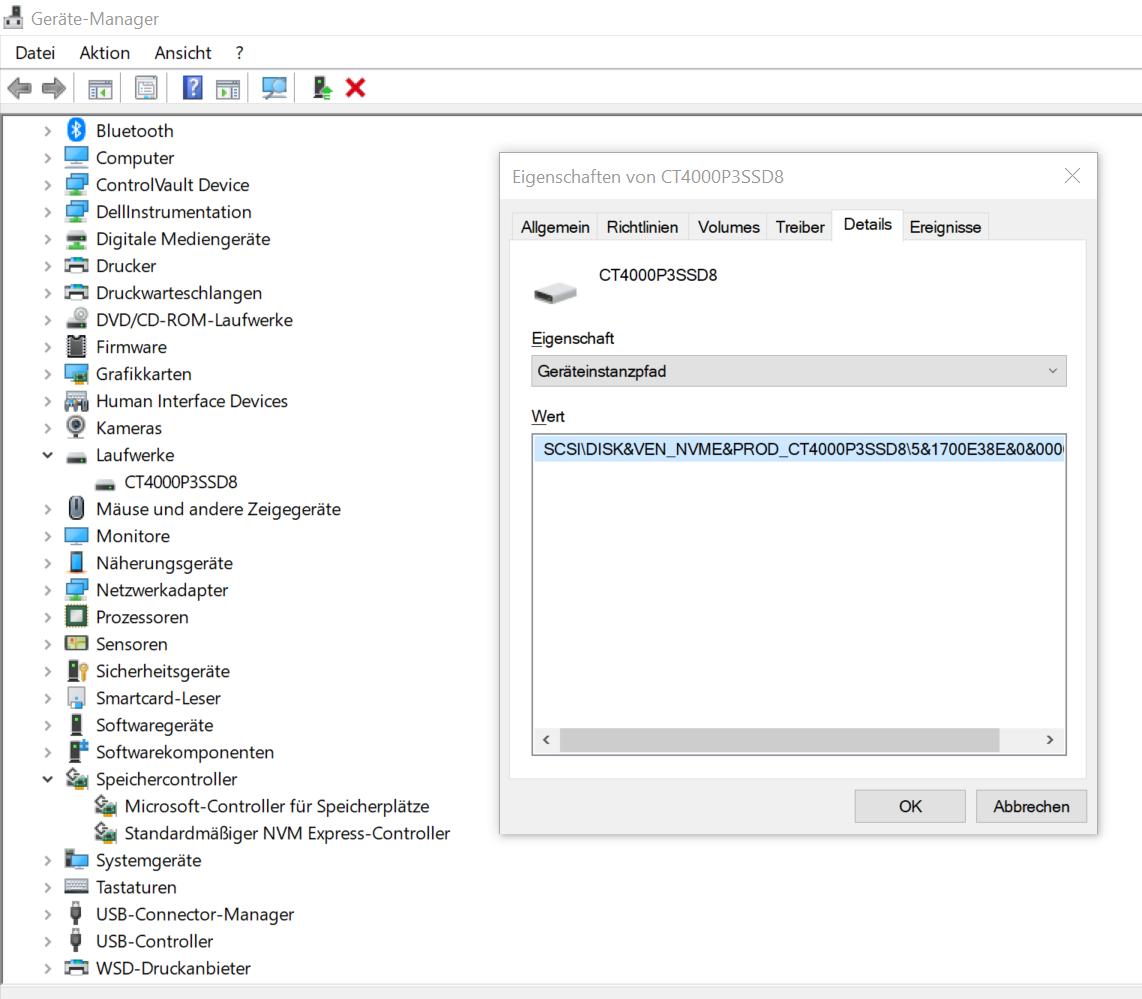Switch to the Richtlinien tab

pos(642,226)
